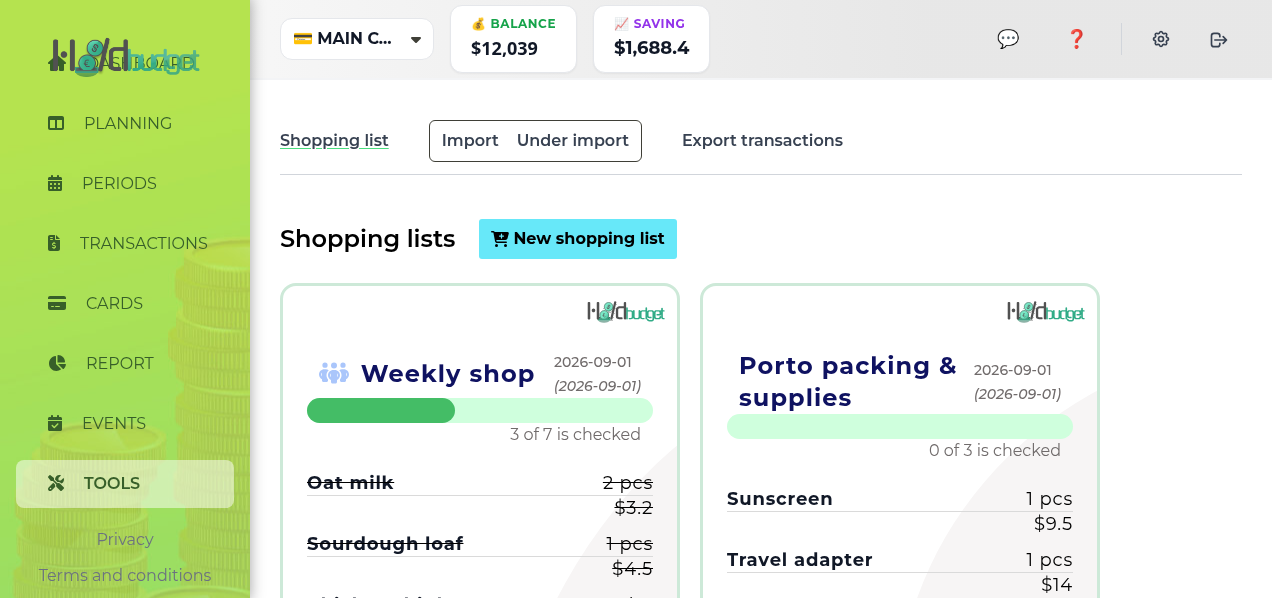Click the Report pie chart icon
1272x598 pixels.
coord(57,363)
